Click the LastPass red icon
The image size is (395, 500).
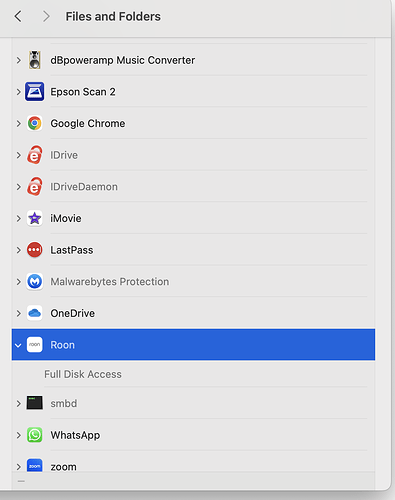[x=34, y=250]
